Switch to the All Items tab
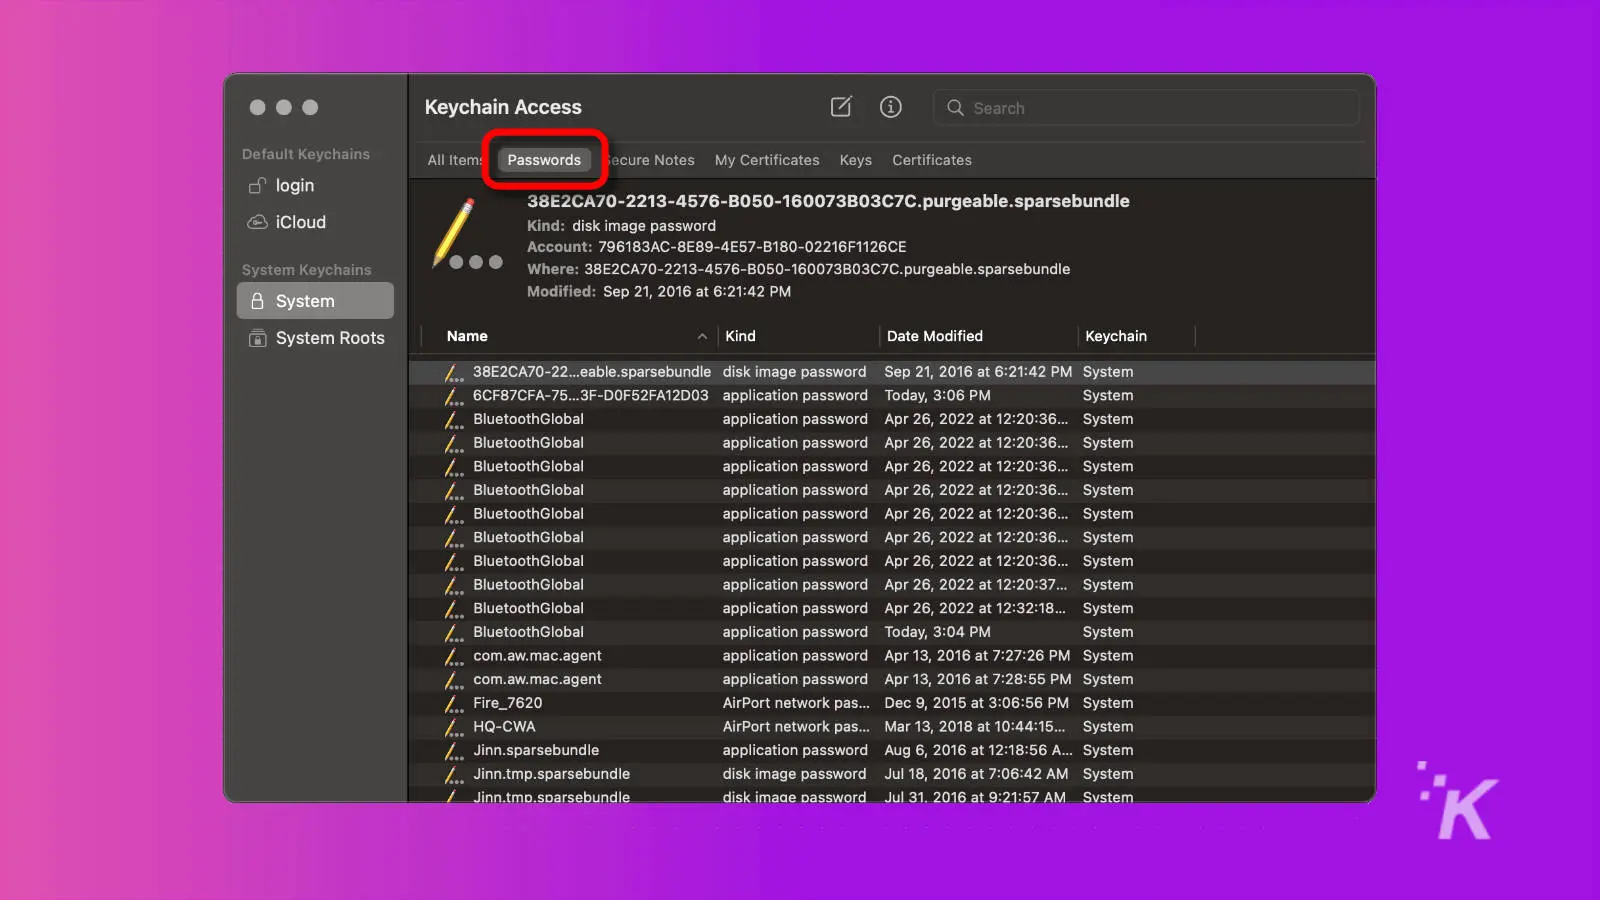The height and width of the screenshot is (900, 1600). pos(455,160)
